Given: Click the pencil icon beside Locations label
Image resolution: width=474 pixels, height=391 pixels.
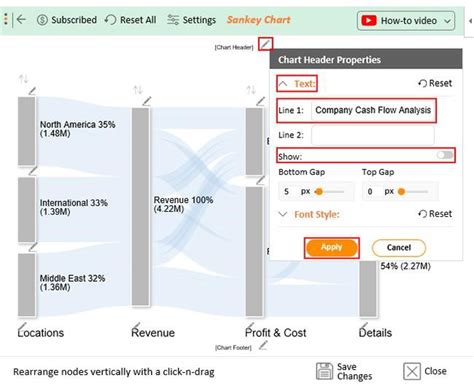Looking at the screenshot, I should [22, 326].
